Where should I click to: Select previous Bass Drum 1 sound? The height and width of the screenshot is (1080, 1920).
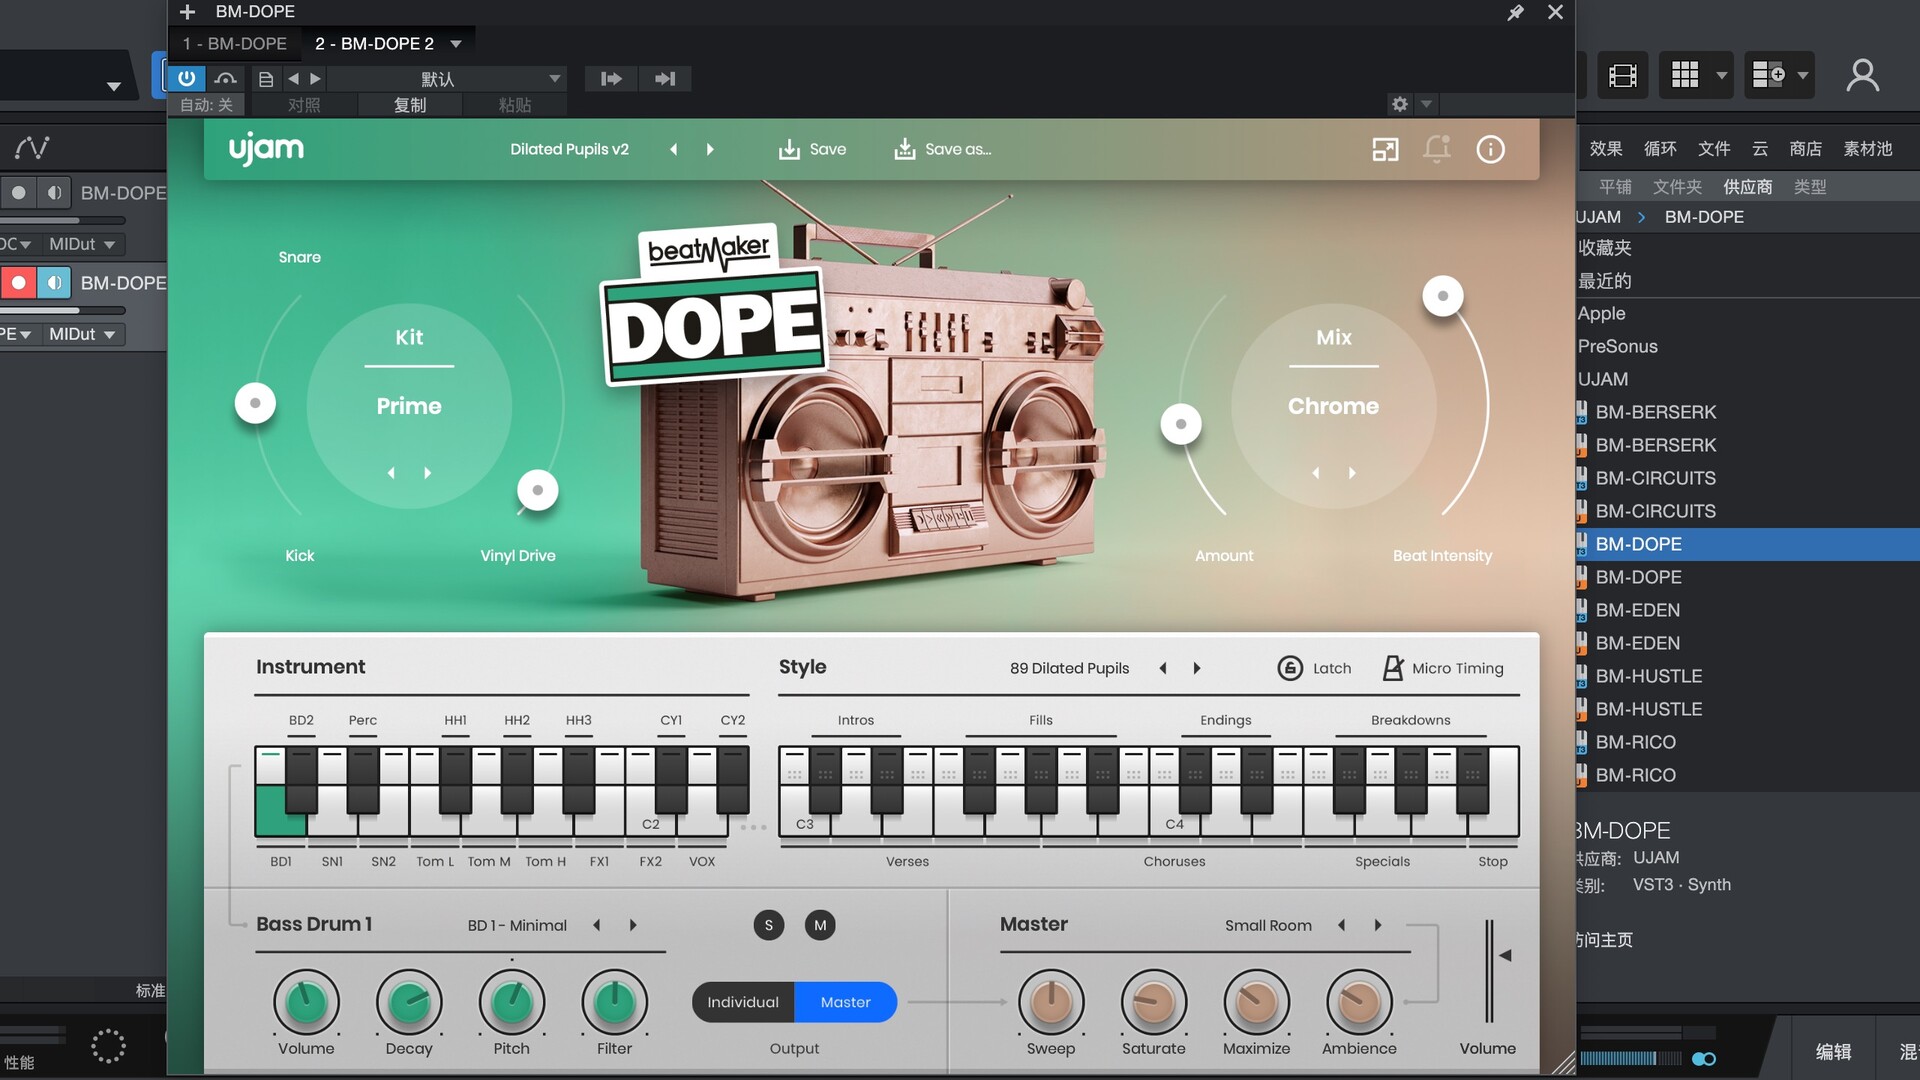[x=597, y=925]
